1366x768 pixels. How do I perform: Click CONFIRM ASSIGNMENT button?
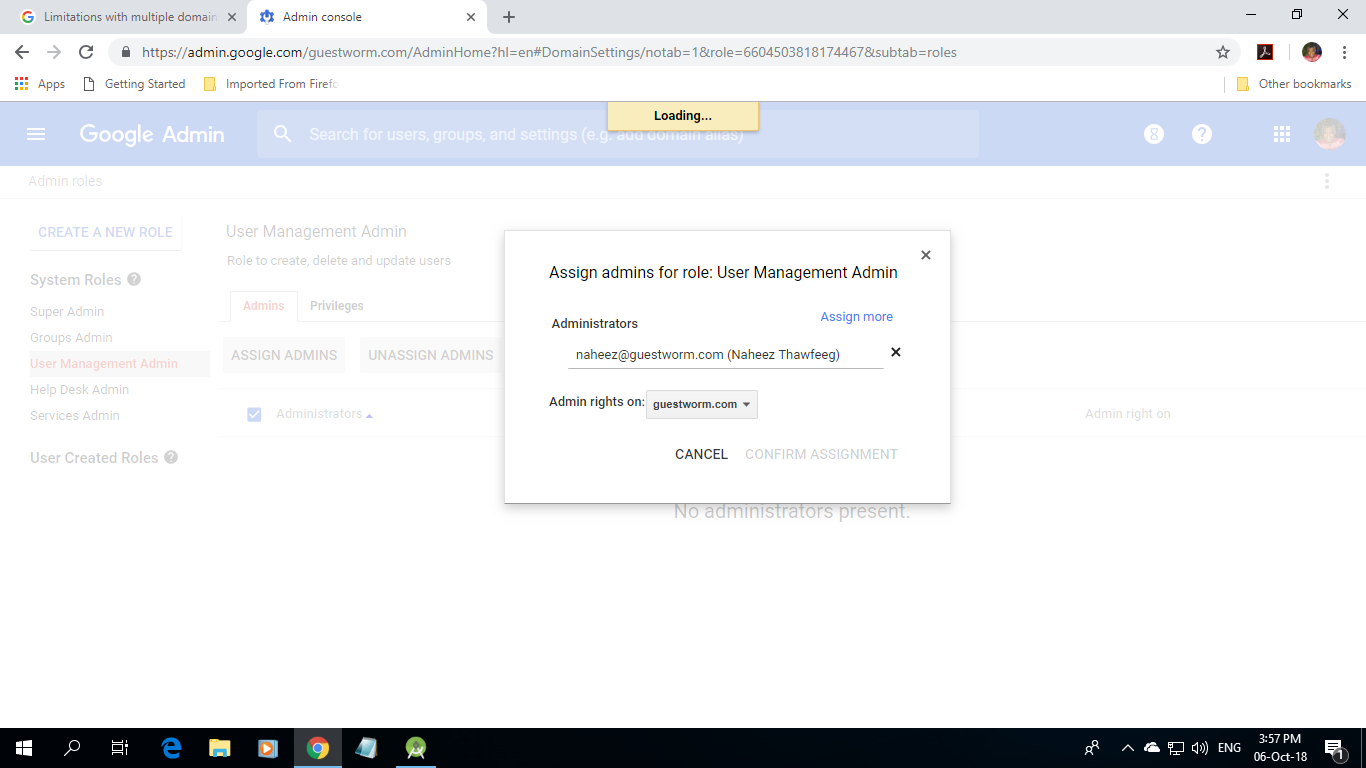pyautogui.click(x=821, y=454)
